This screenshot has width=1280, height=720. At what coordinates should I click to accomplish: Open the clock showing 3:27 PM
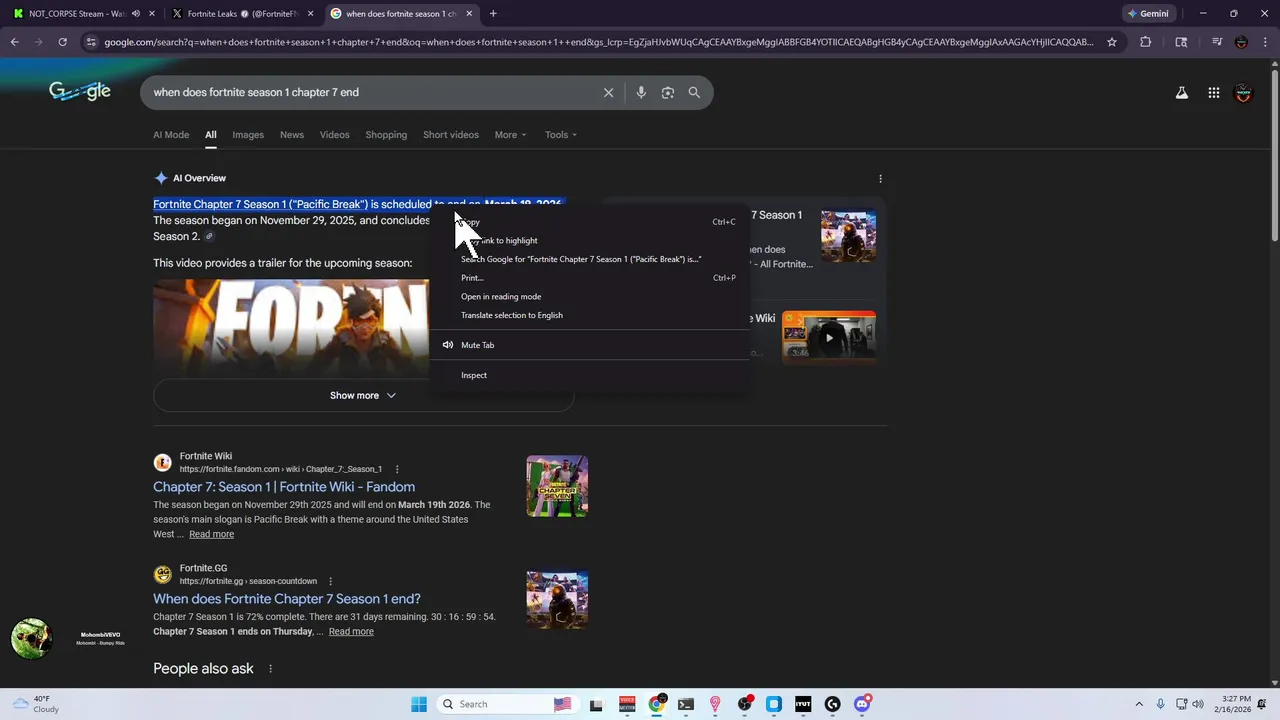click(1236, 704)
